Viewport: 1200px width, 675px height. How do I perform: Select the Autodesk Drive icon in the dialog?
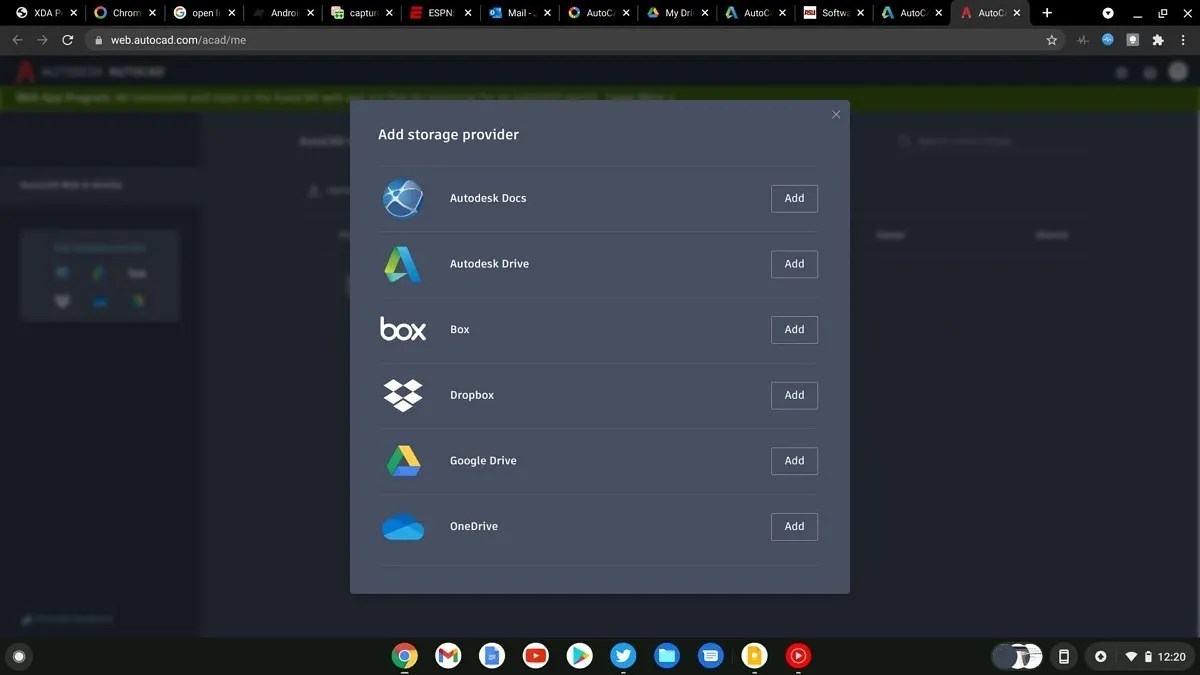click(x=403, y=264)
